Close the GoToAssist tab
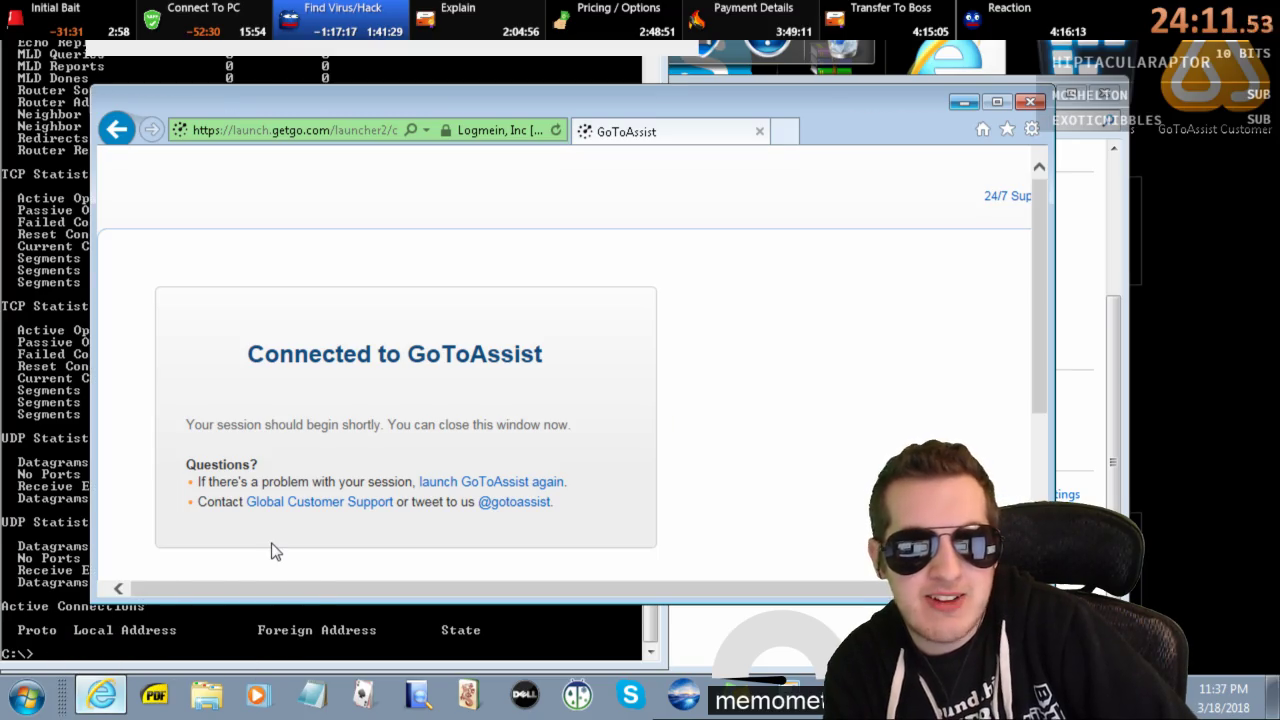The width and height of the screenshot is (1280, 720). click(x=760, y=131)
